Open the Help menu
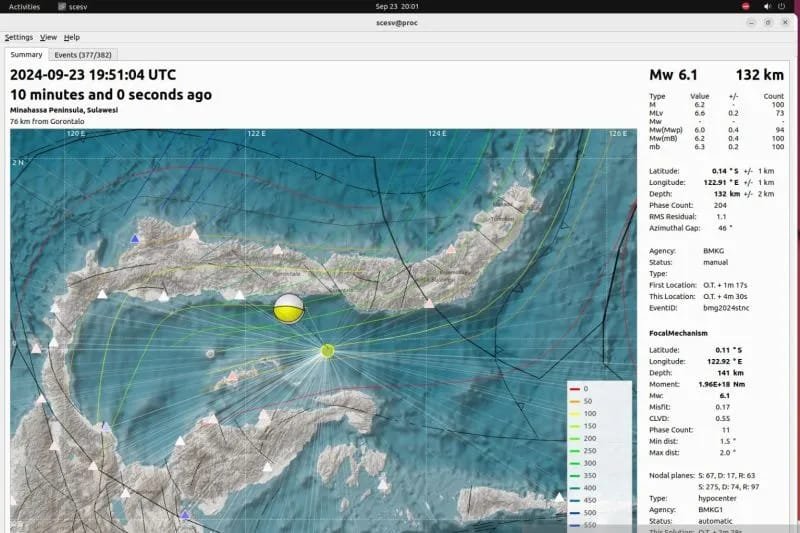The width and height of the screenshot is (800, 533). (72, 37)
